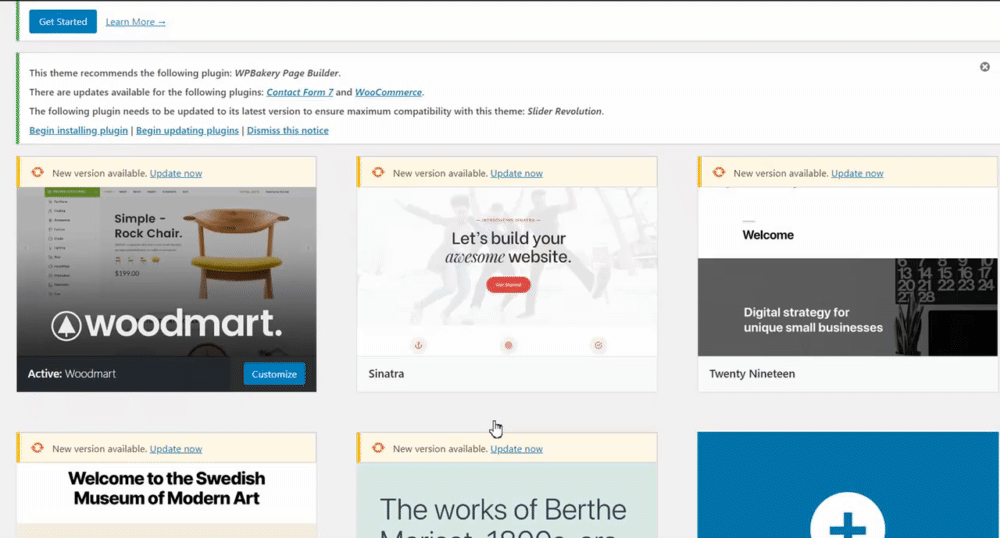Screen dimensions: 1000x538
Task: Click Update now for Twenty Nineteen theme
Action: (x=857, y=173)
